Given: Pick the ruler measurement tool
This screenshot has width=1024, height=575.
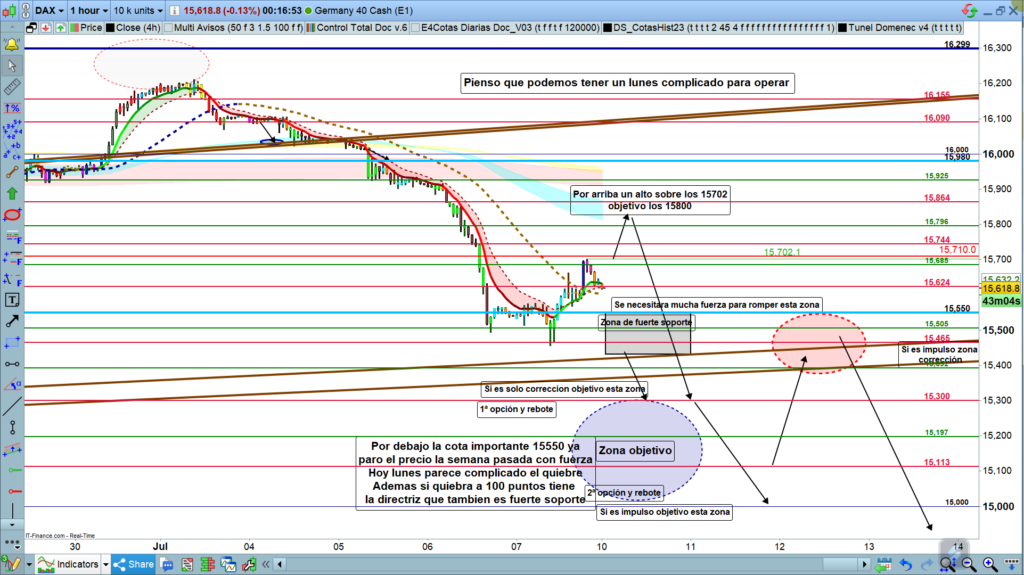Looking at the screenshot, I should [12, 87].
